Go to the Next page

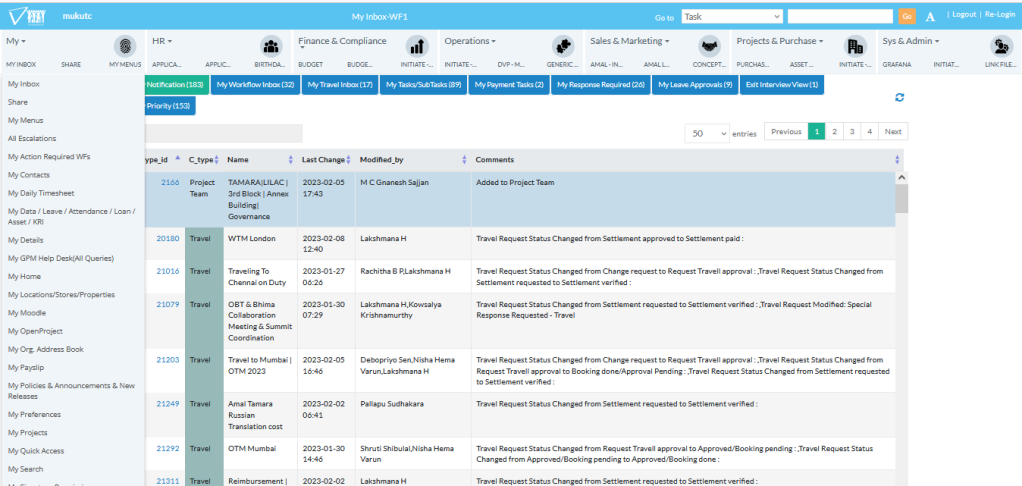point(893,132)
